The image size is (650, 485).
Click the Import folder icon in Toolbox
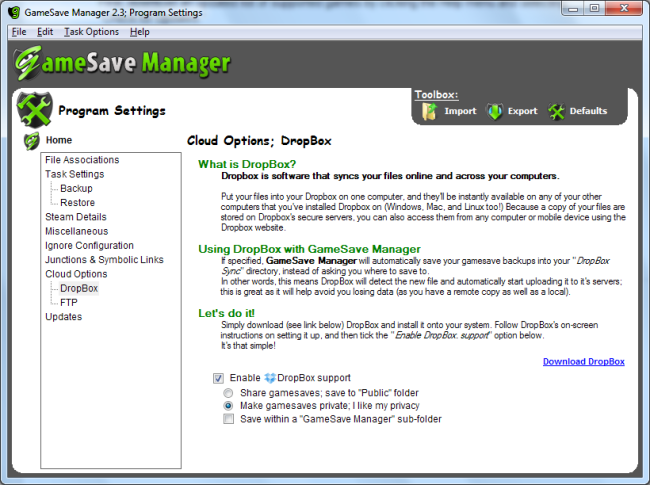tap(429, 111)
